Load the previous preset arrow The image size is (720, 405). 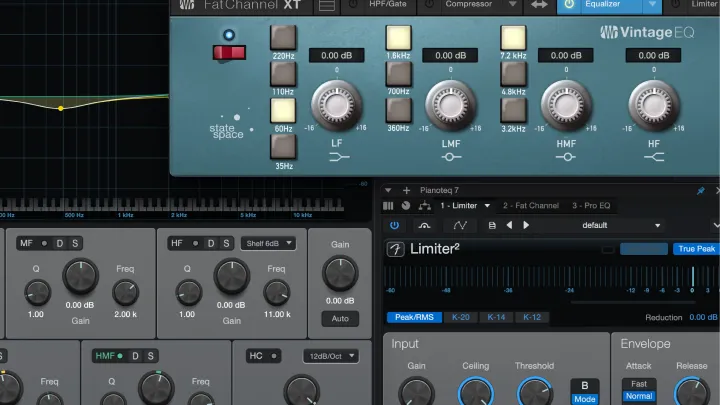point(509,225)
